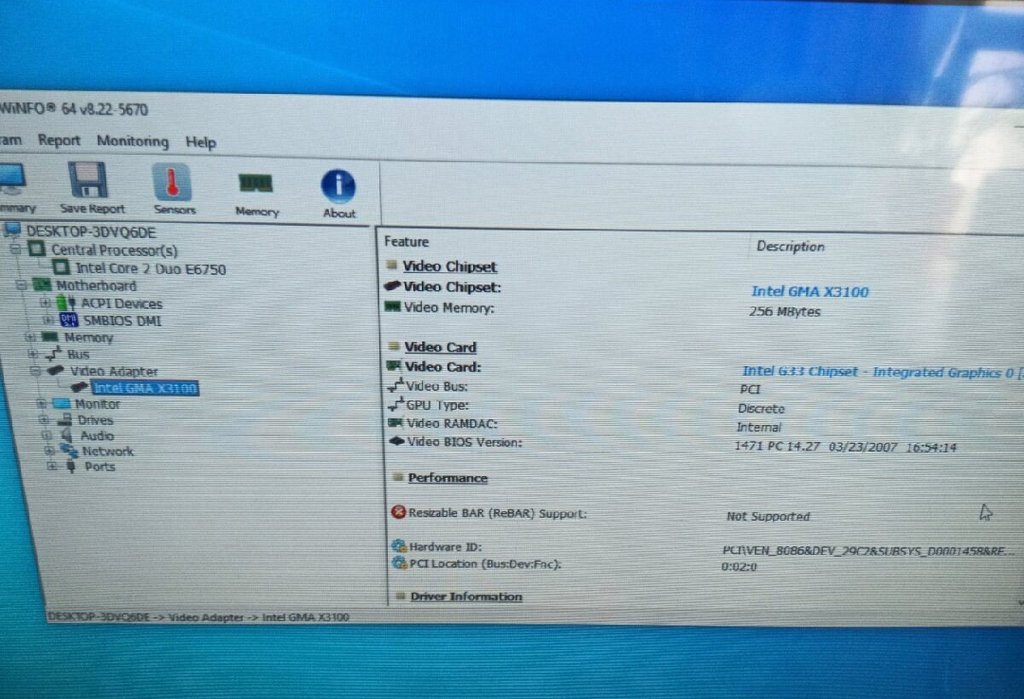Expand the Bus tree node

coord(33,354)
